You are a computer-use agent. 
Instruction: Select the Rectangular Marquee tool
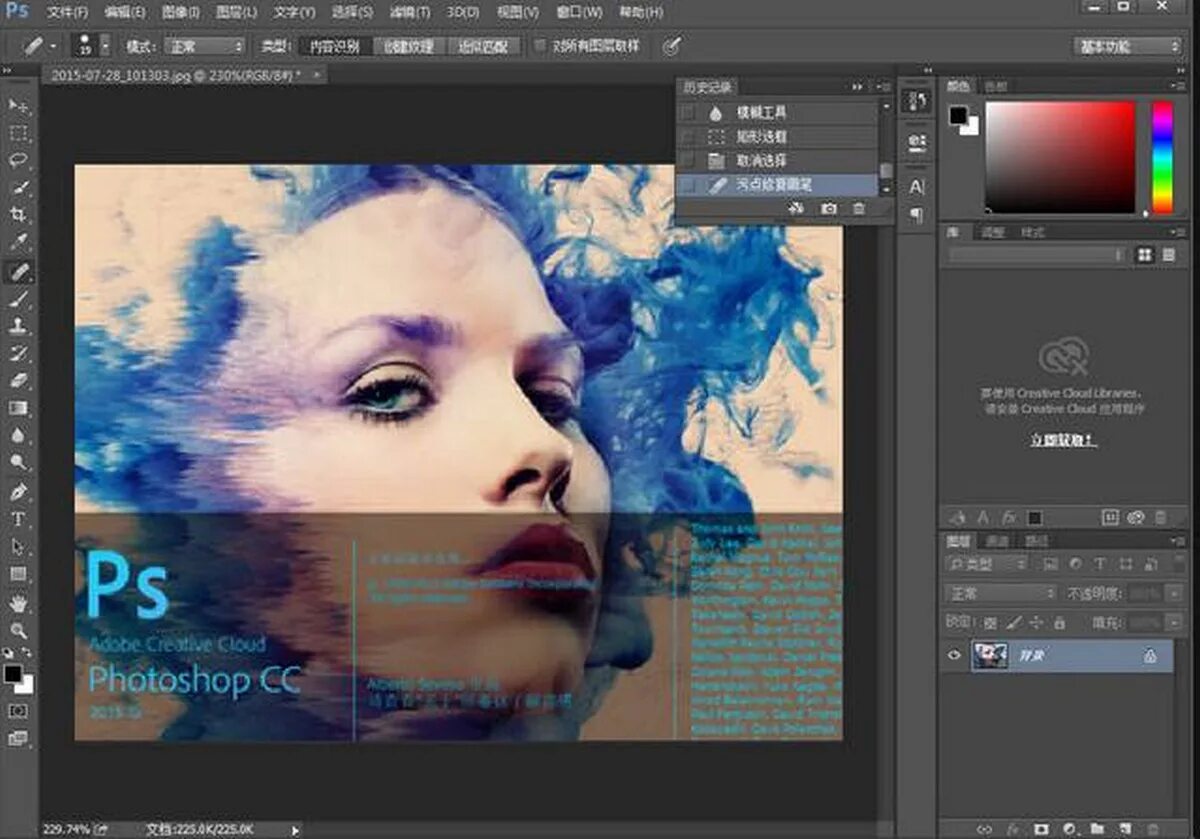click(19, 133)
